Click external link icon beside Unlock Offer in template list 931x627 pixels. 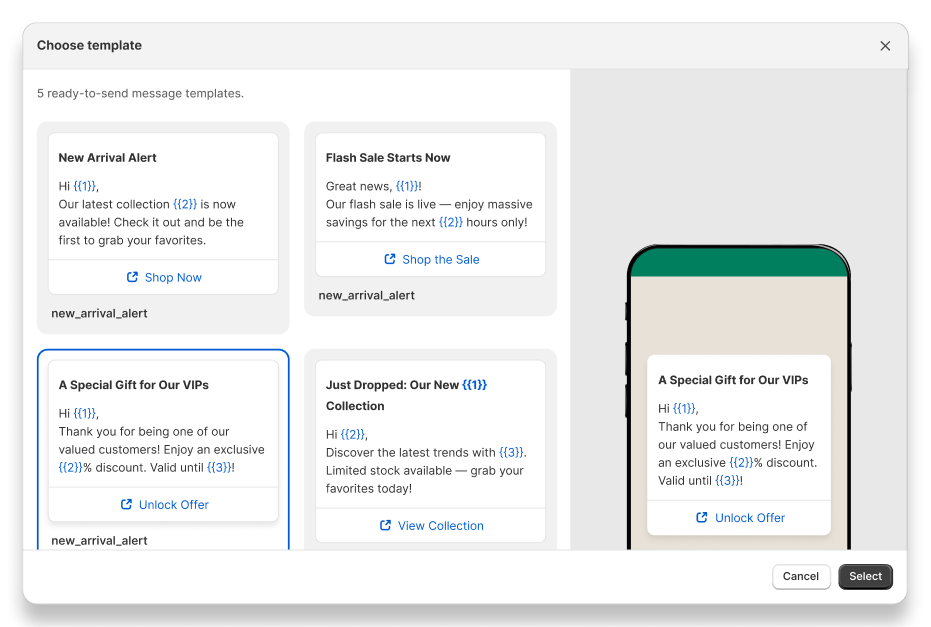126,505
